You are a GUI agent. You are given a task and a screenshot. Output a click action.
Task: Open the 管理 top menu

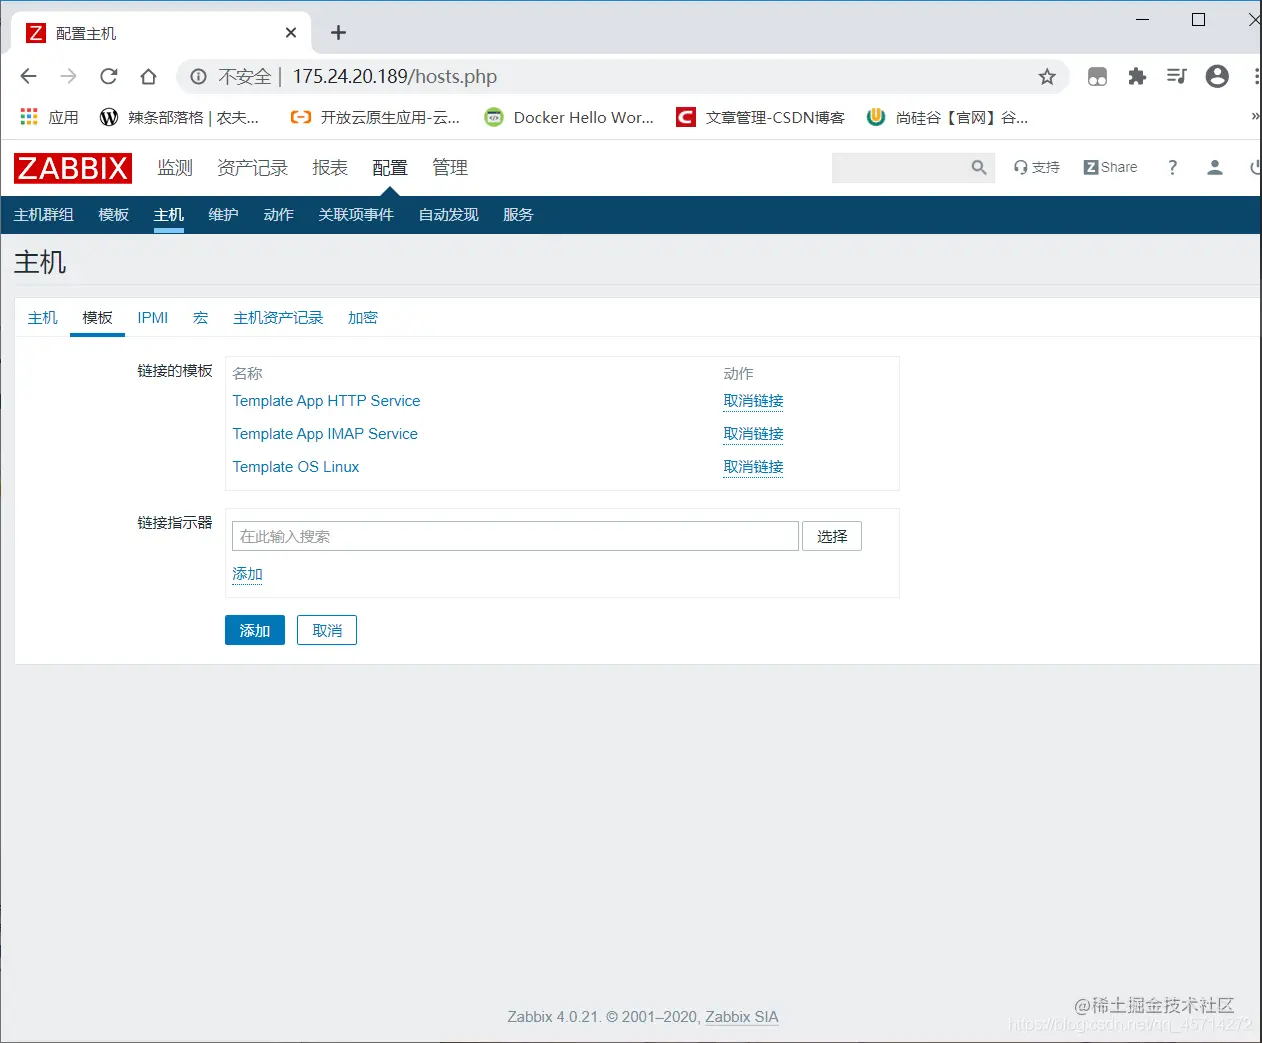tap(450, 168)
